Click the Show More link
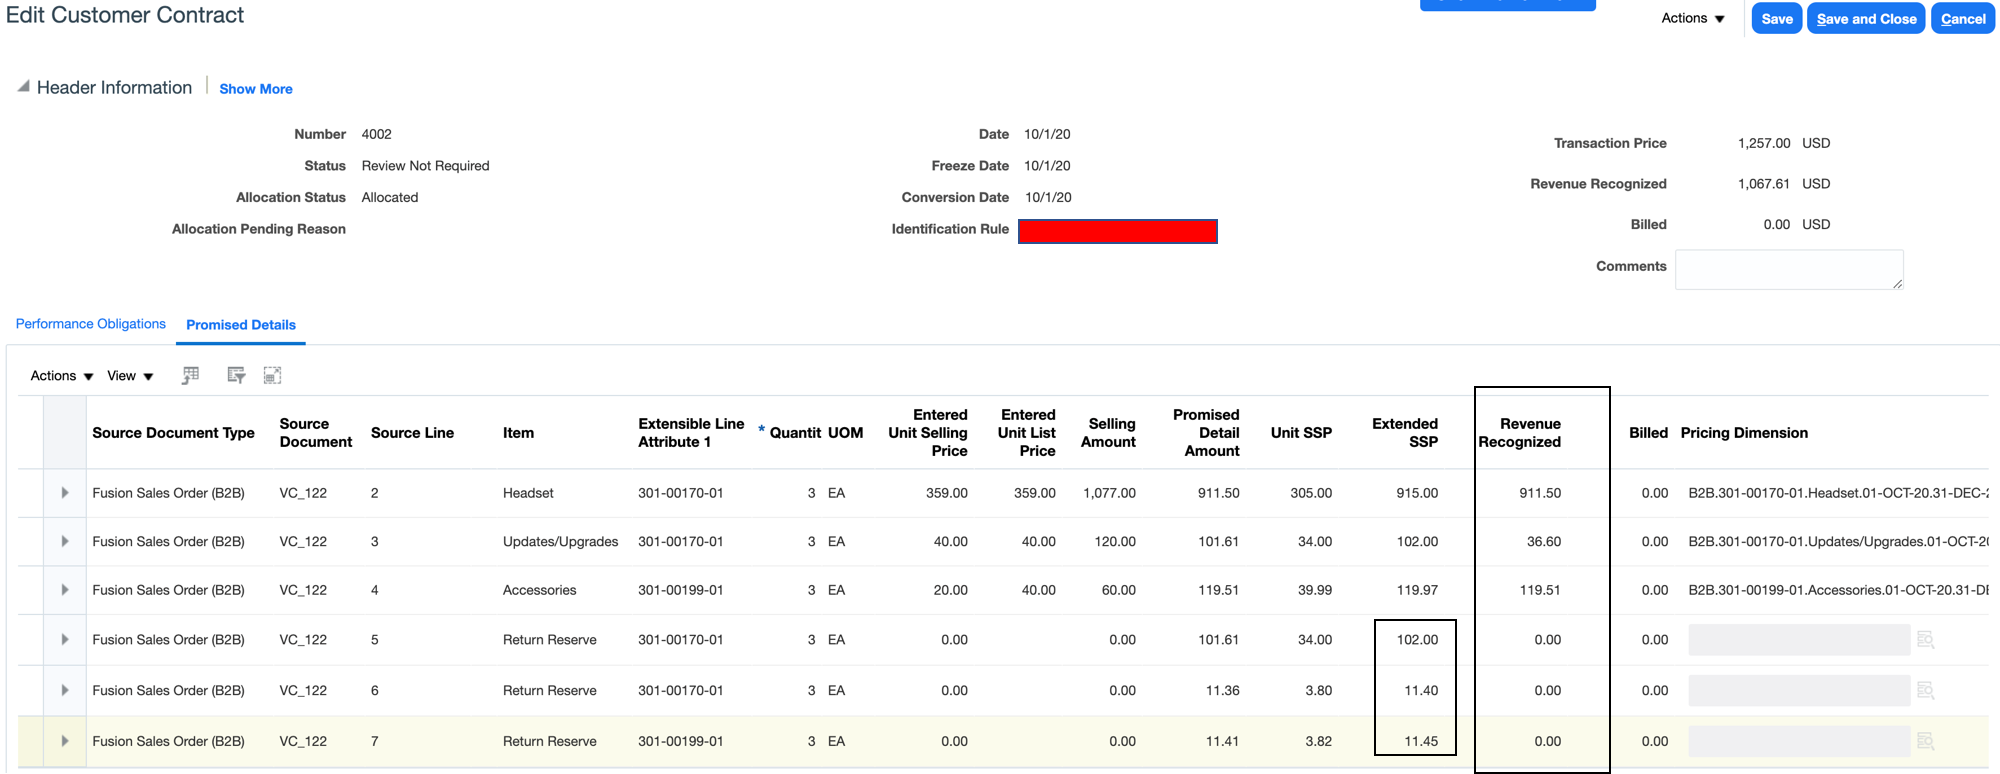This screenshot has width=2000, height=774. (256, 89)
